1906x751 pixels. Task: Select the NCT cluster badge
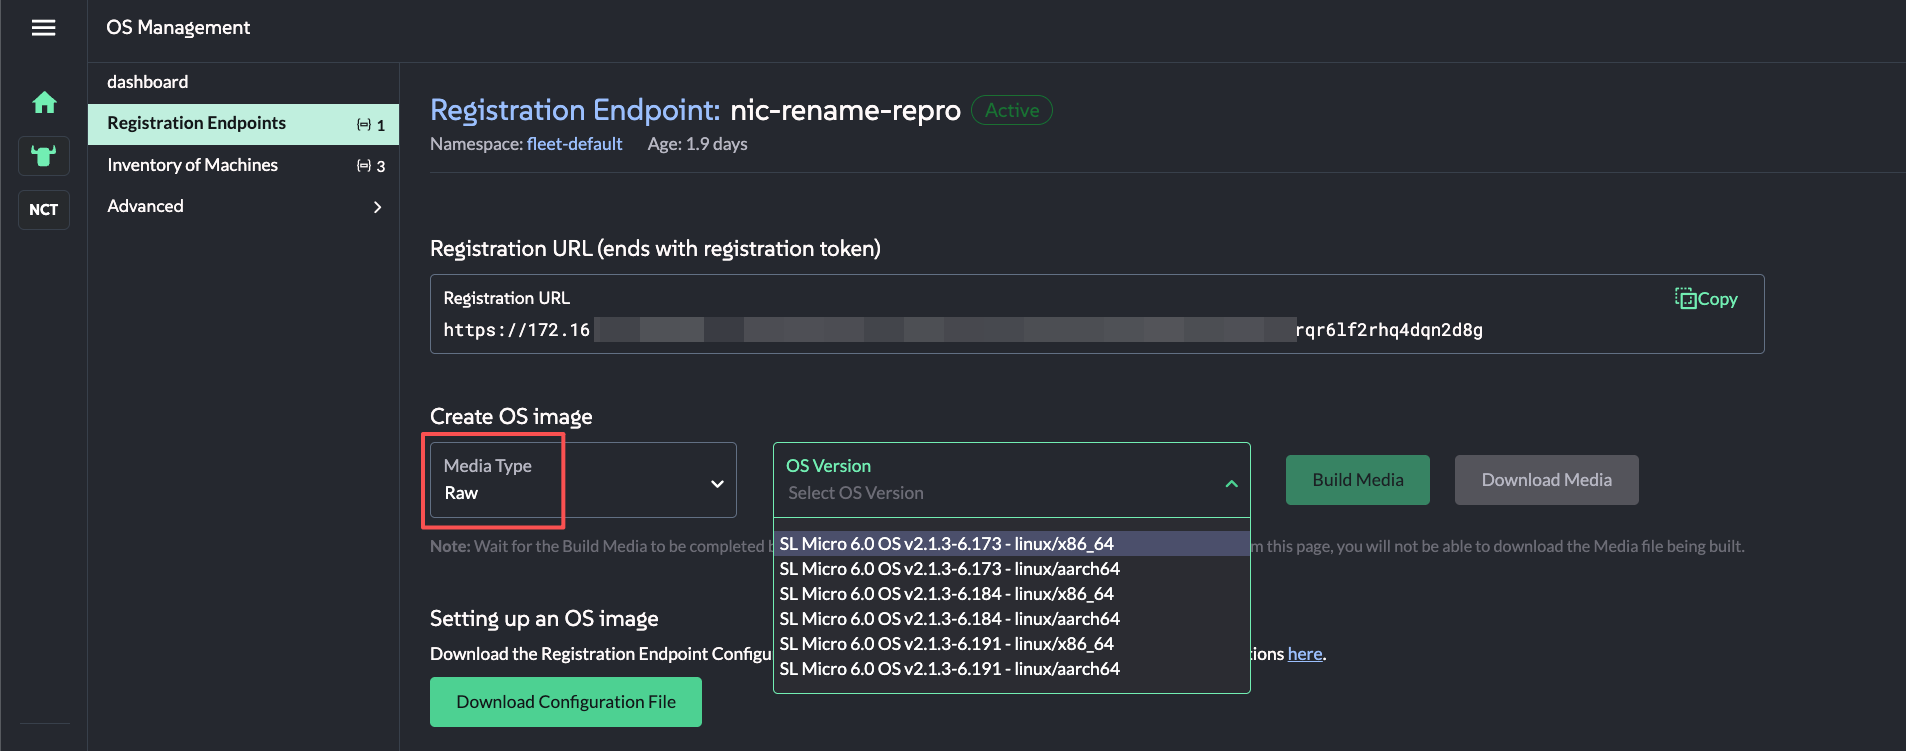[x=44, y=210]
